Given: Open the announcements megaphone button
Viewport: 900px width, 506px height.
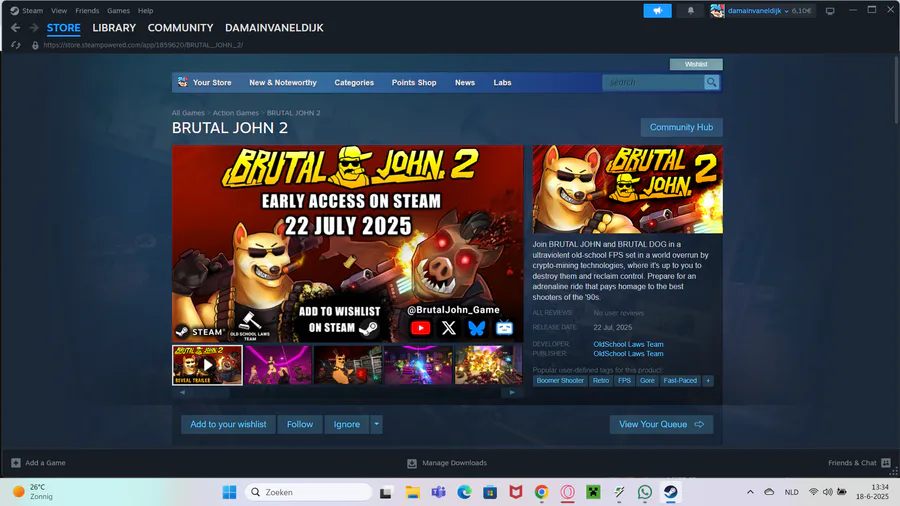Looking at the screenshot, I should pyautogui.click(x=657, y=10).
